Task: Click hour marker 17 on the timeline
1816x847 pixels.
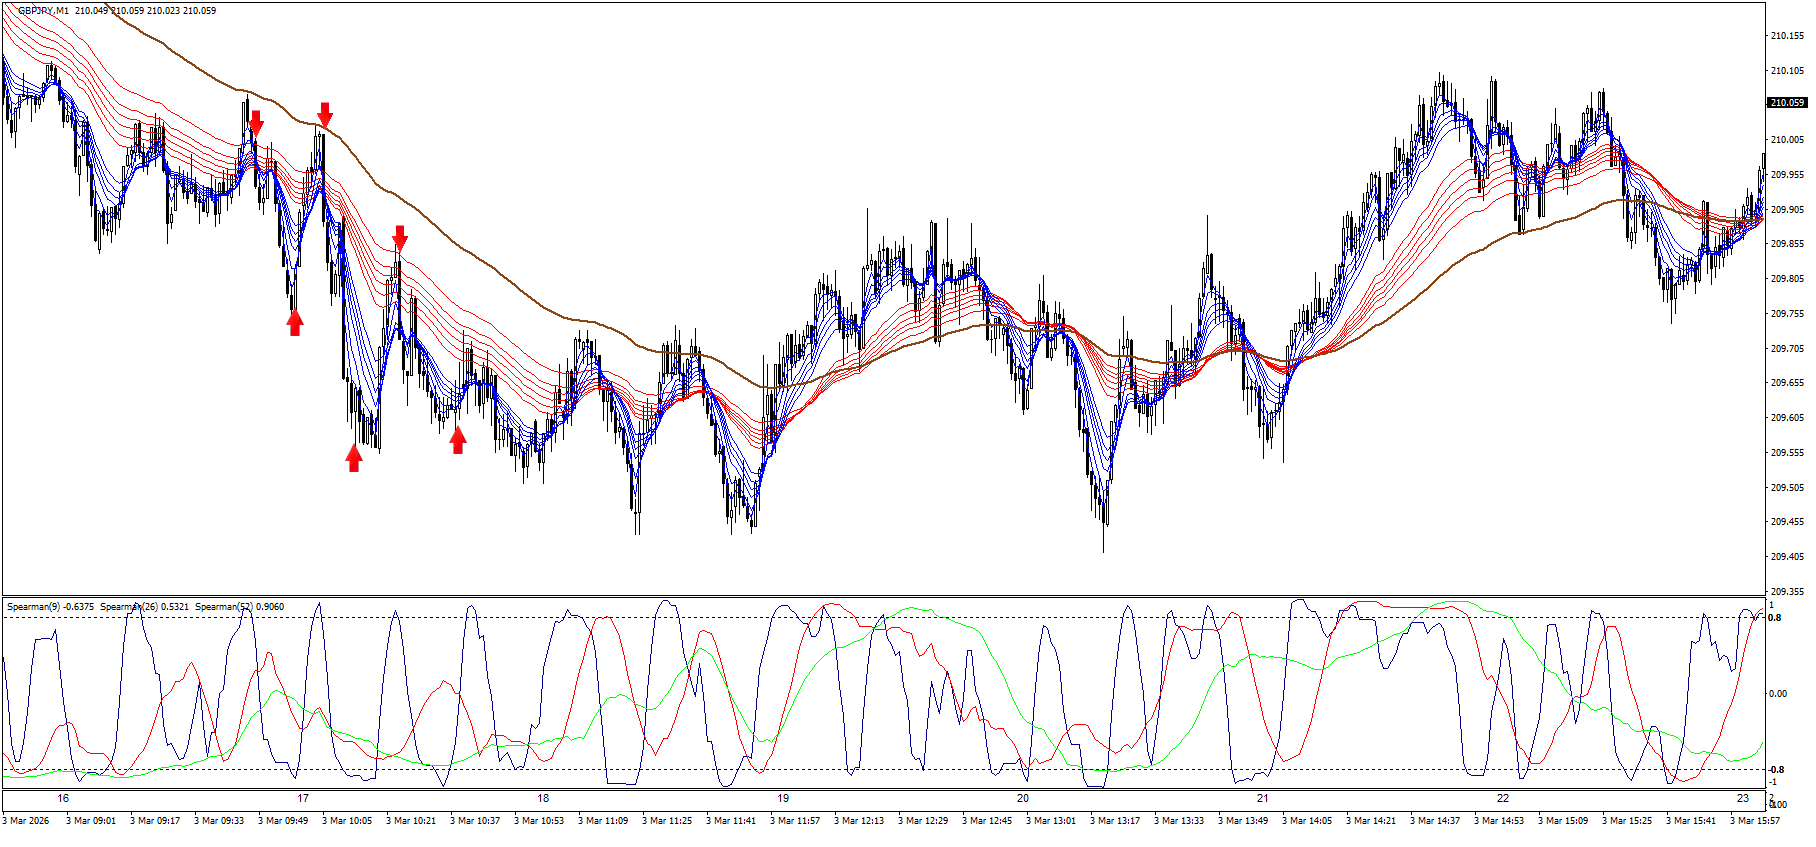Action: pos(303,798)
